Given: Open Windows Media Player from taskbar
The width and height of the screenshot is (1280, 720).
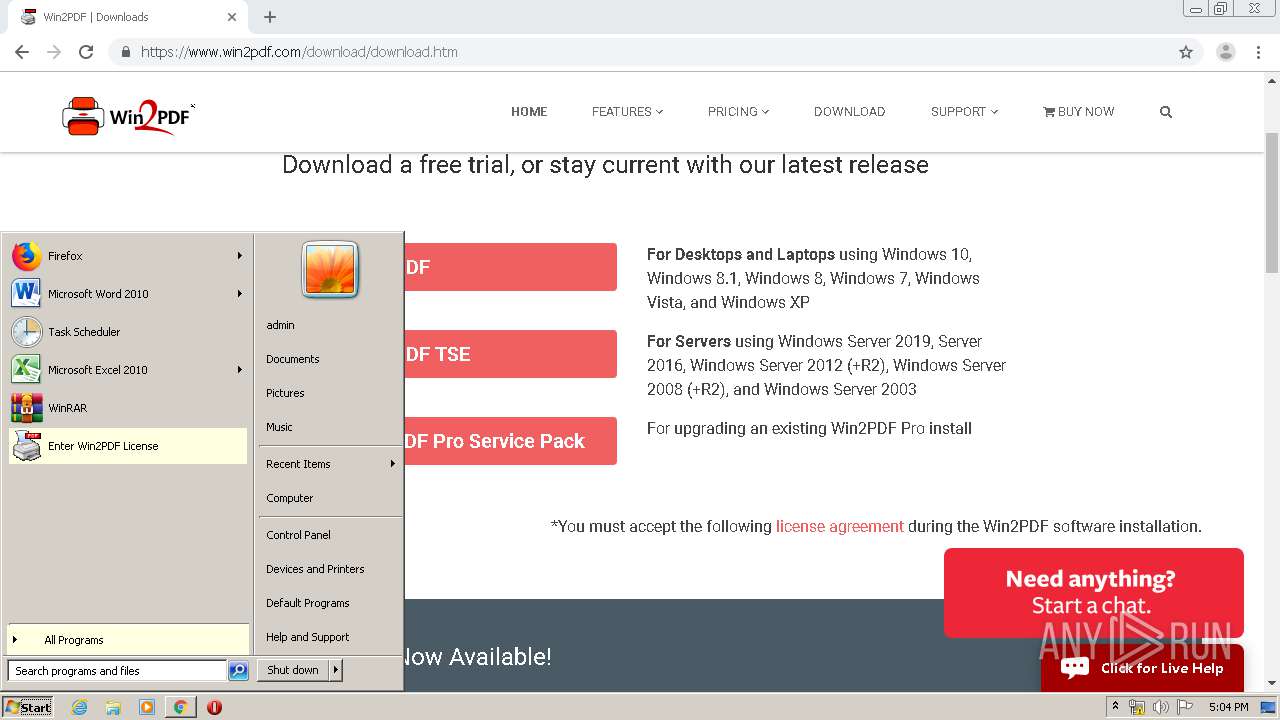Looking at the screenshot, I should pyautogui.click(x=147, y=707).
